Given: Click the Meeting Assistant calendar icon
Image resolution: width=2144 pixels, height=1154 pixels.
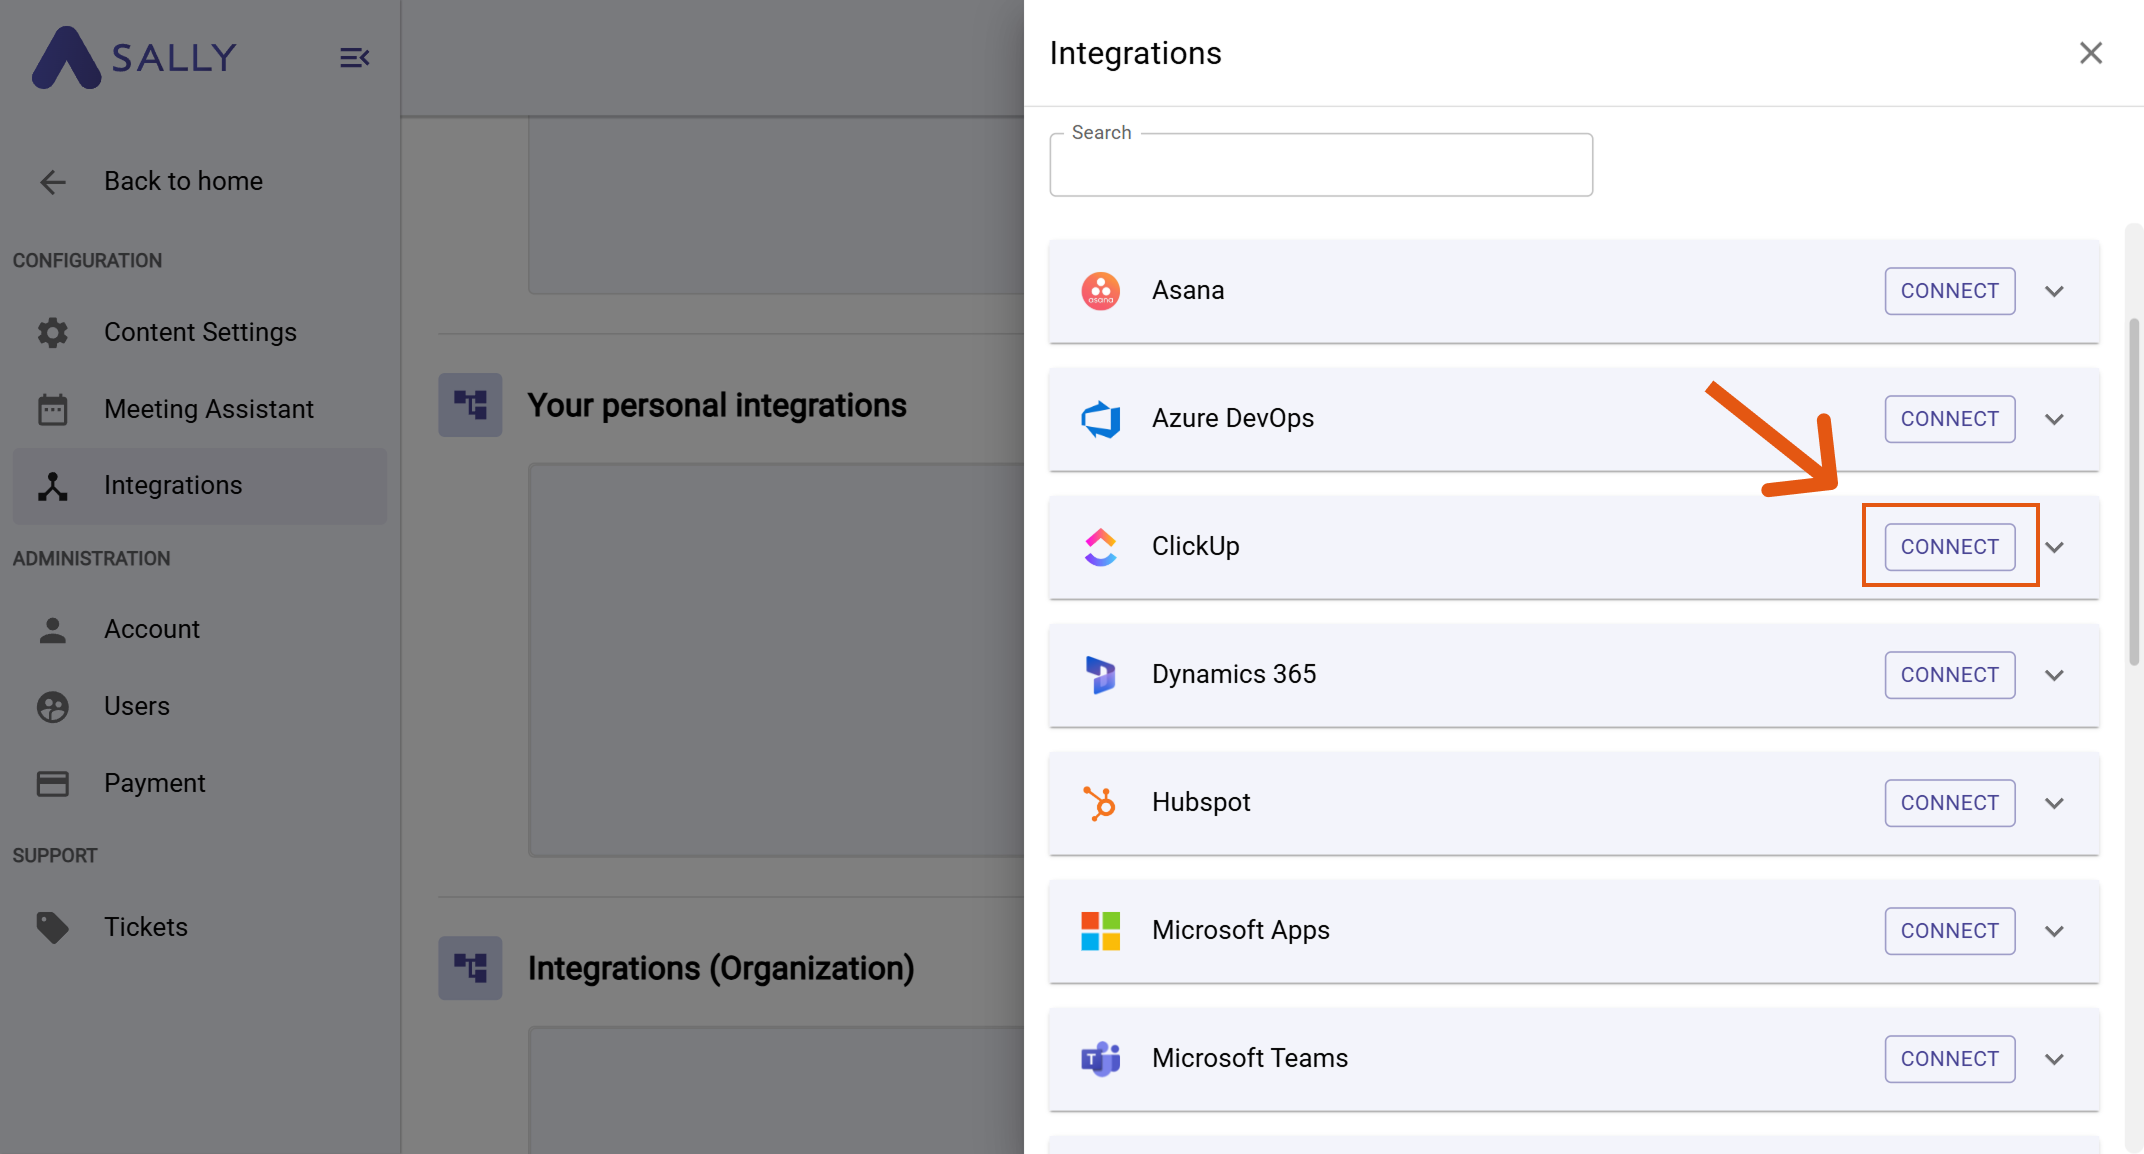Looking at the screenshot, I should click(x=53, y=409).
